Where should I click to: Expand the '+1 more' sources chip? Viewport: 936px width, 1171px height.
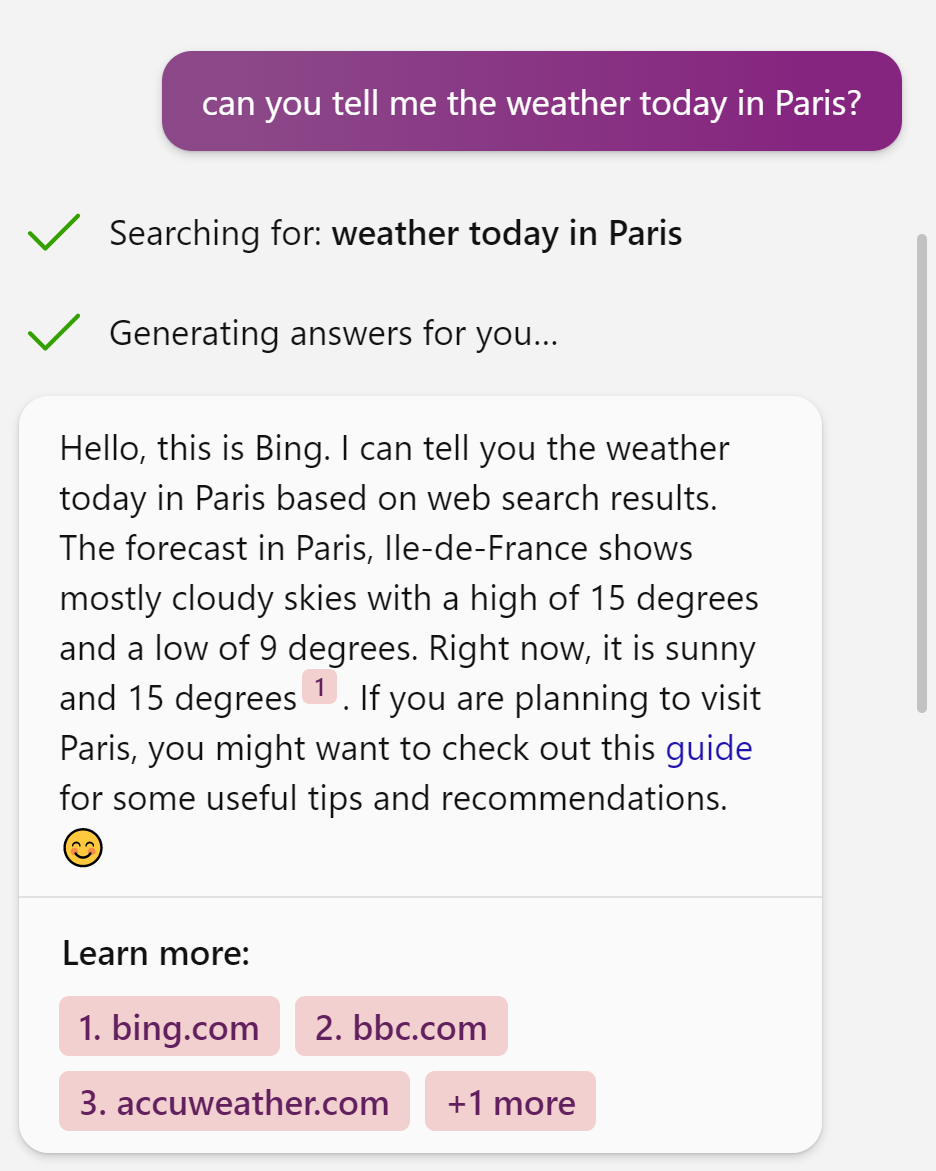(x=510, y=1102)
